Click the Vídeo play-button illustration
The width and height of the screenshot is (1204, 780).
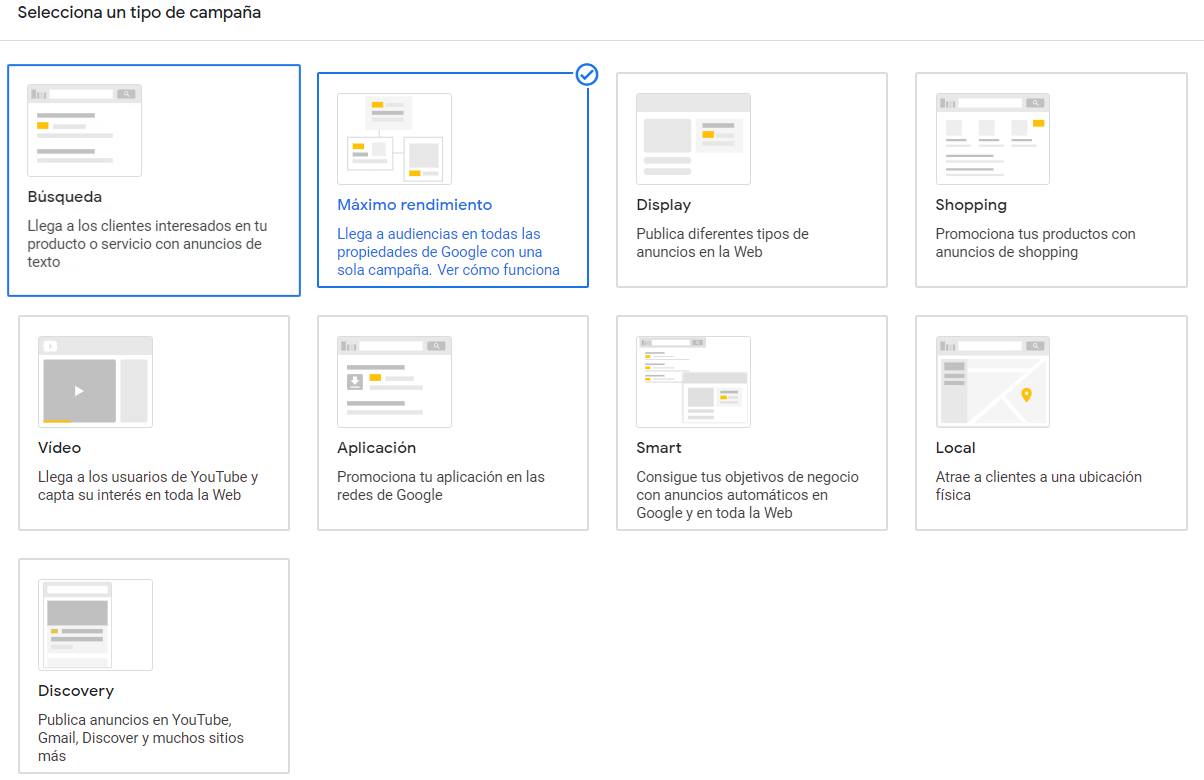tap(79, 390)
